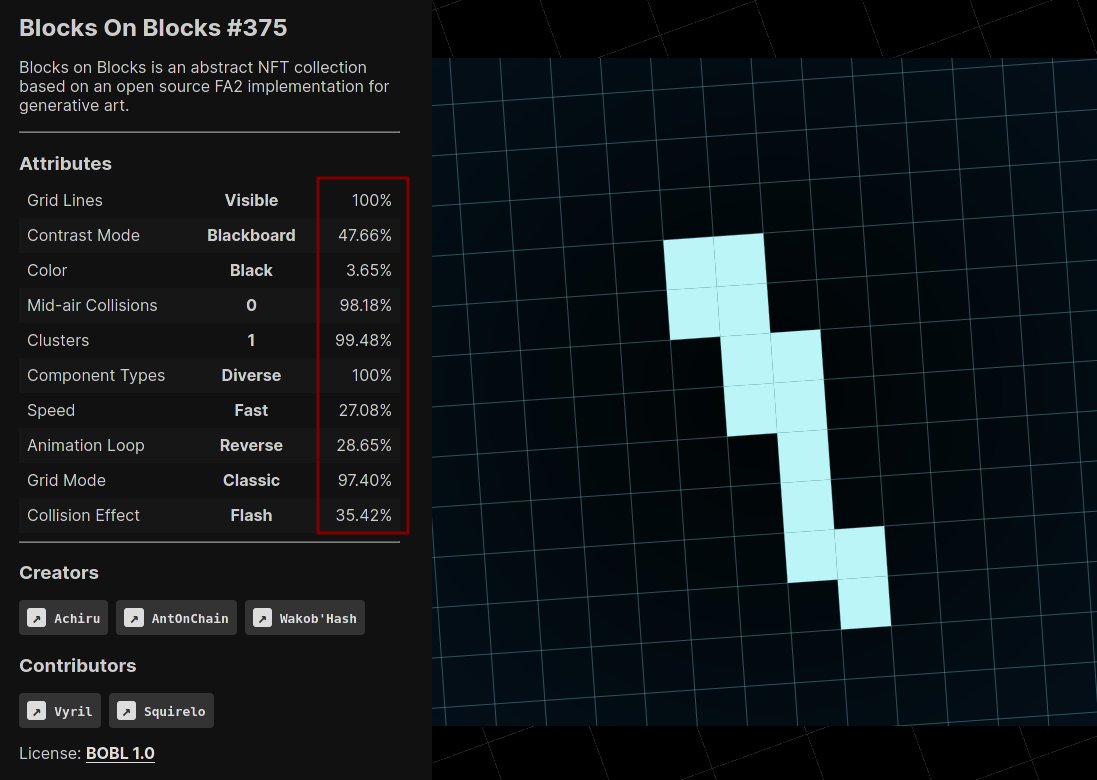1097x780 pixels.
Task: Click the Flash collision effect value
Action: click(251, 515)
